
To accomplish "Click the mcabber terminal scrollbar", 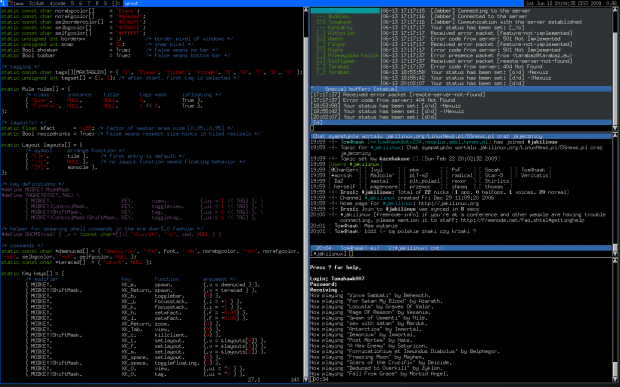I will [x=615, y=70].
